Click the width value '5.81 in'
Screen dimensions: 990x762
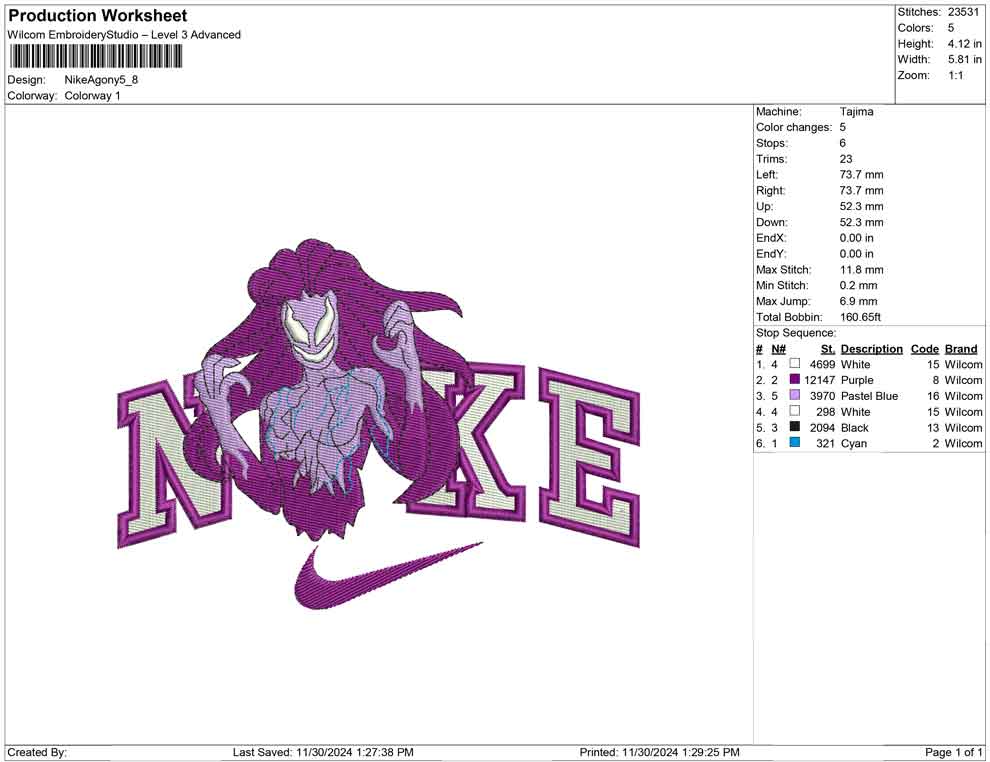point(964,59)
